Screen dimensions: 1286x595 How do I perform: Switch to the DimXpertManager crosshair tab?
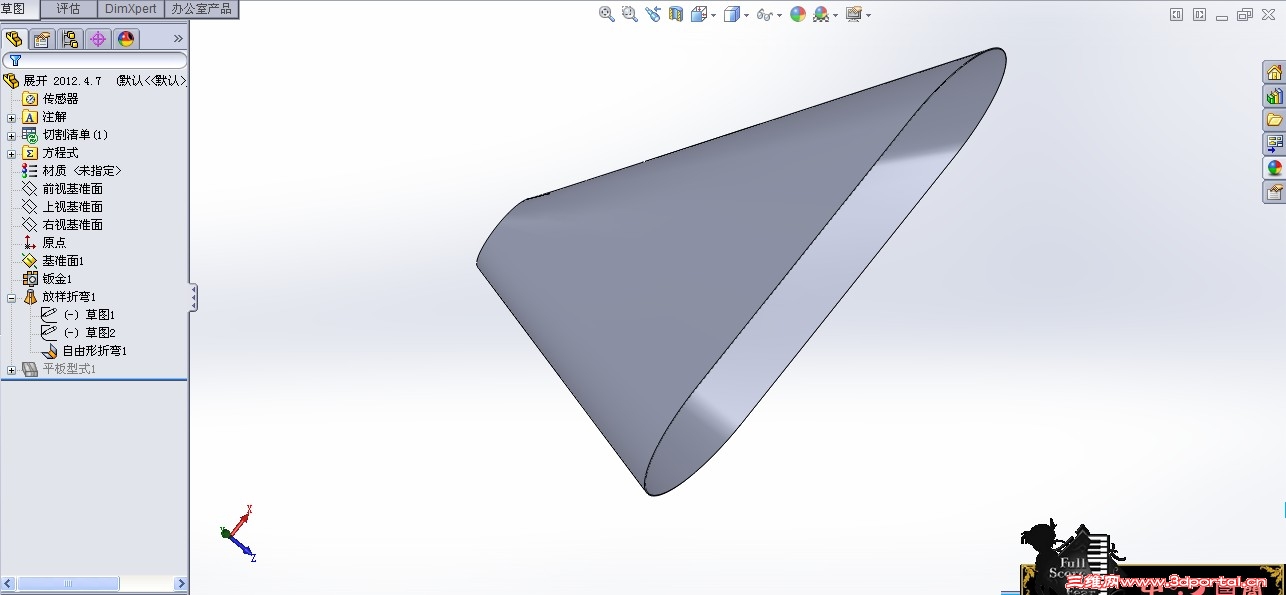coord(97,39)
